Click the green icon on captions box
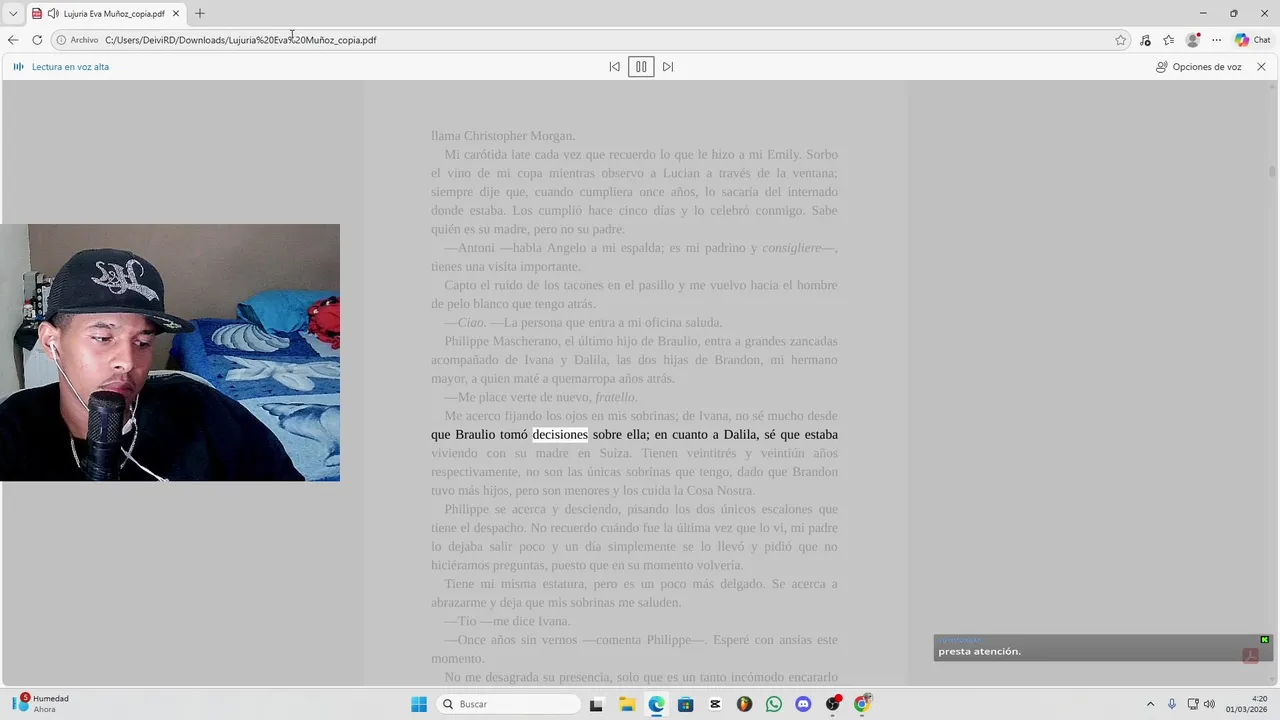 point(1265,639)
